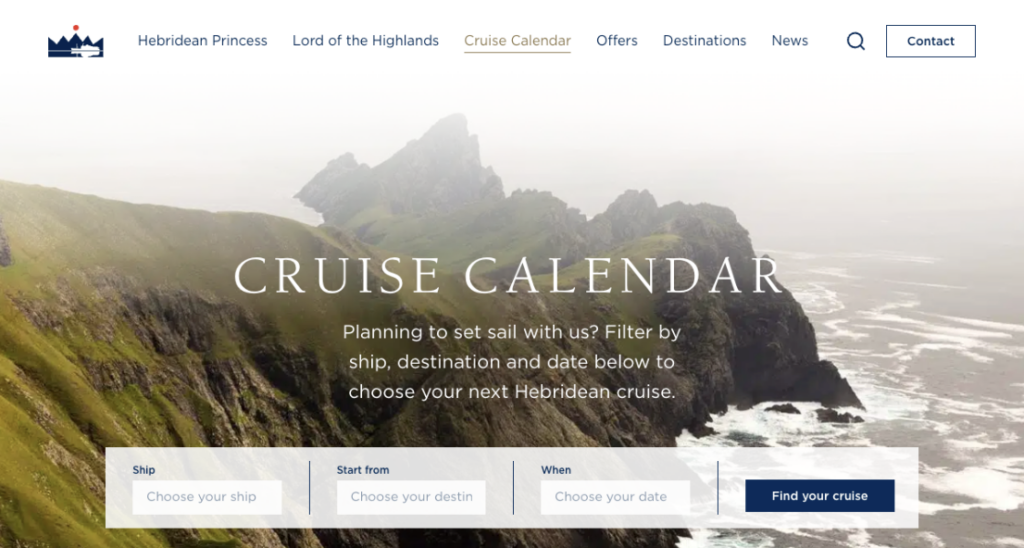The image size is (1024, 548).
Task: Expand the Choose your ship dropdown
Action: (207, 497)
